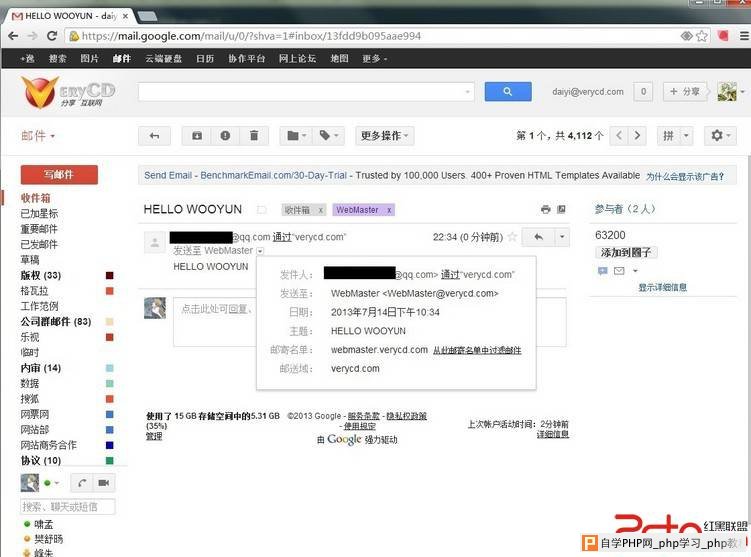The image size is (751, 557).
Task: Click the 显示详细信息 link
Action: tap(662, 287)
